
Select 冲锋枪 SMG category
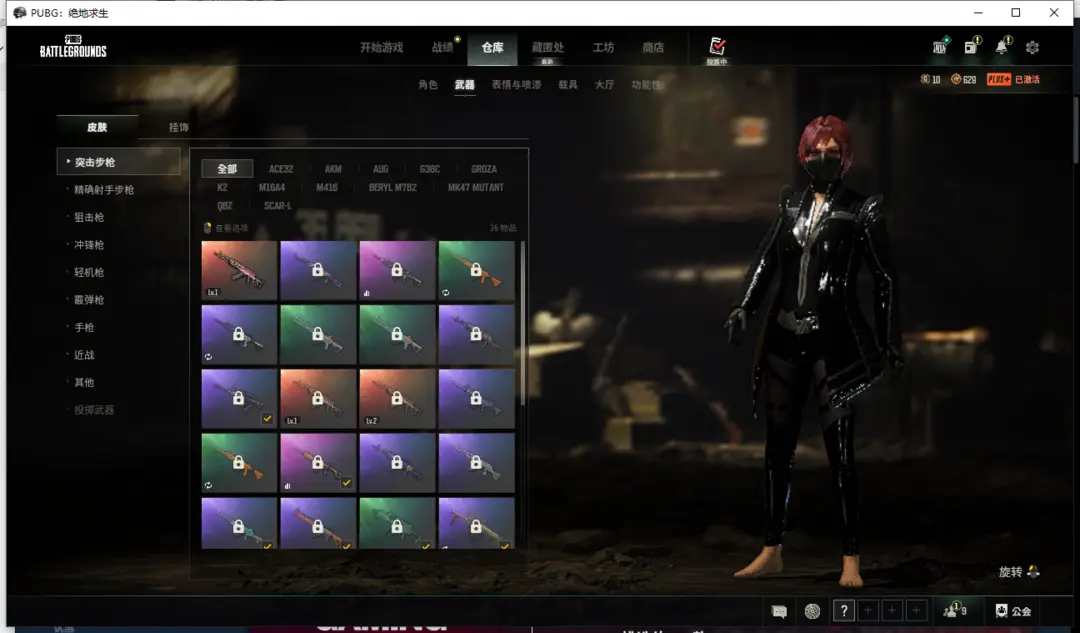89,245
